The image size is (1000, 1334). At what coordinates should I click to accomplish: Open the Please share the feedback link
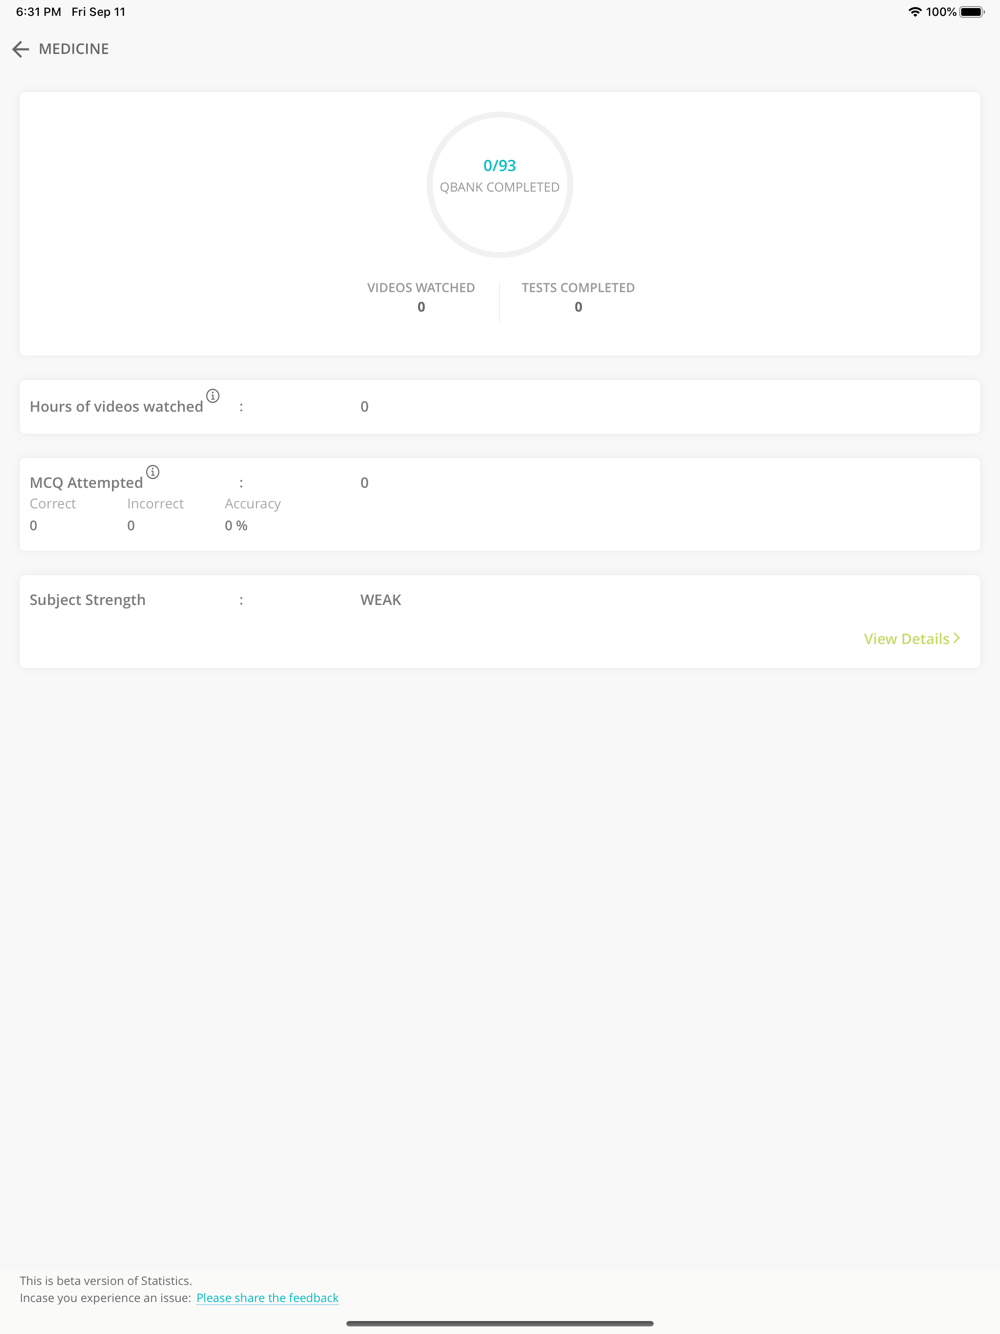click(267, 1298)
